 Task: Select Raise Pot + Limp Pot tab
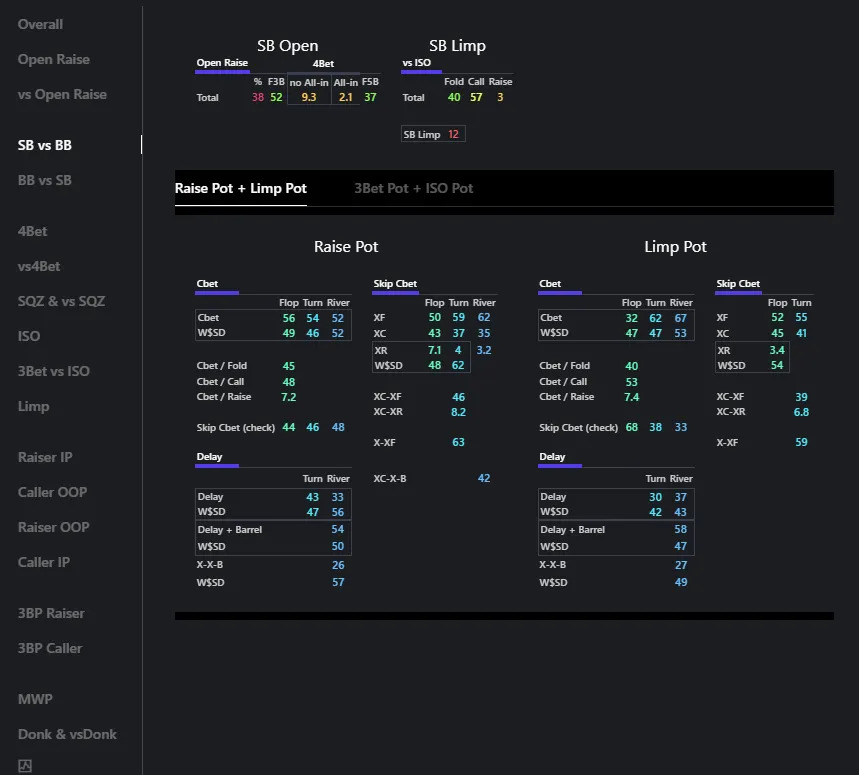[241, 188]
